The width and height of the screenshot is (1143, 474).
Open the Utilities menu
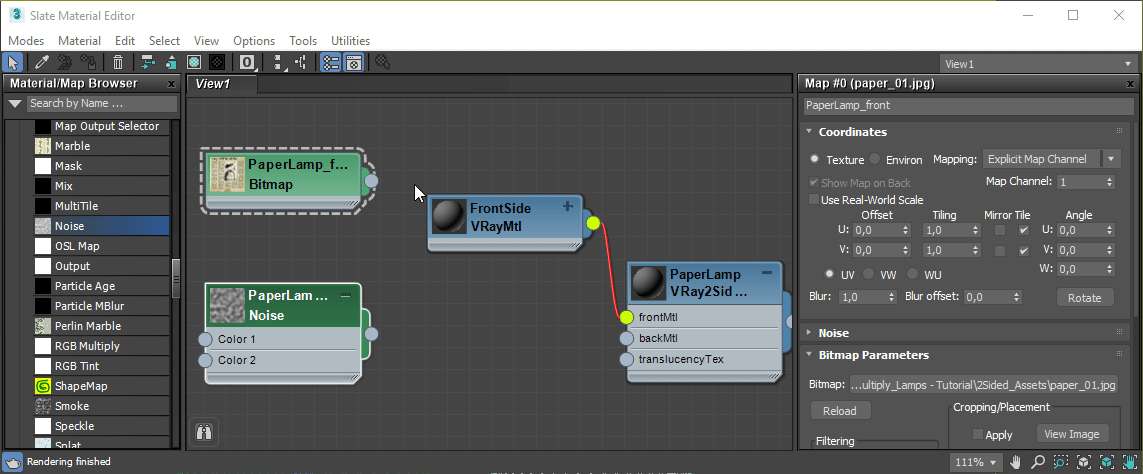point(350,41)
